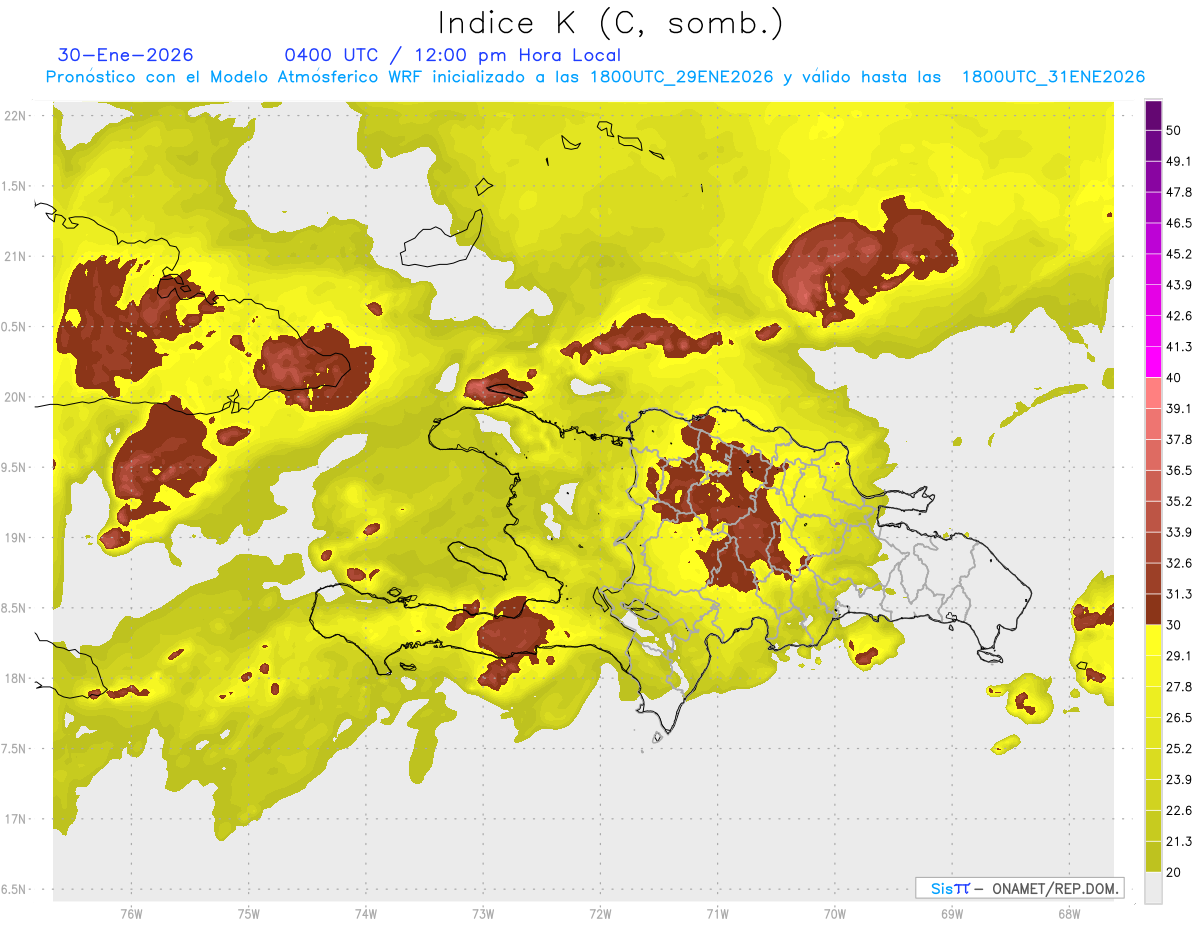1200x927 pixels.
Task: Click the title 'Indice K (C, somb.)'
Action: pos(610,23)
